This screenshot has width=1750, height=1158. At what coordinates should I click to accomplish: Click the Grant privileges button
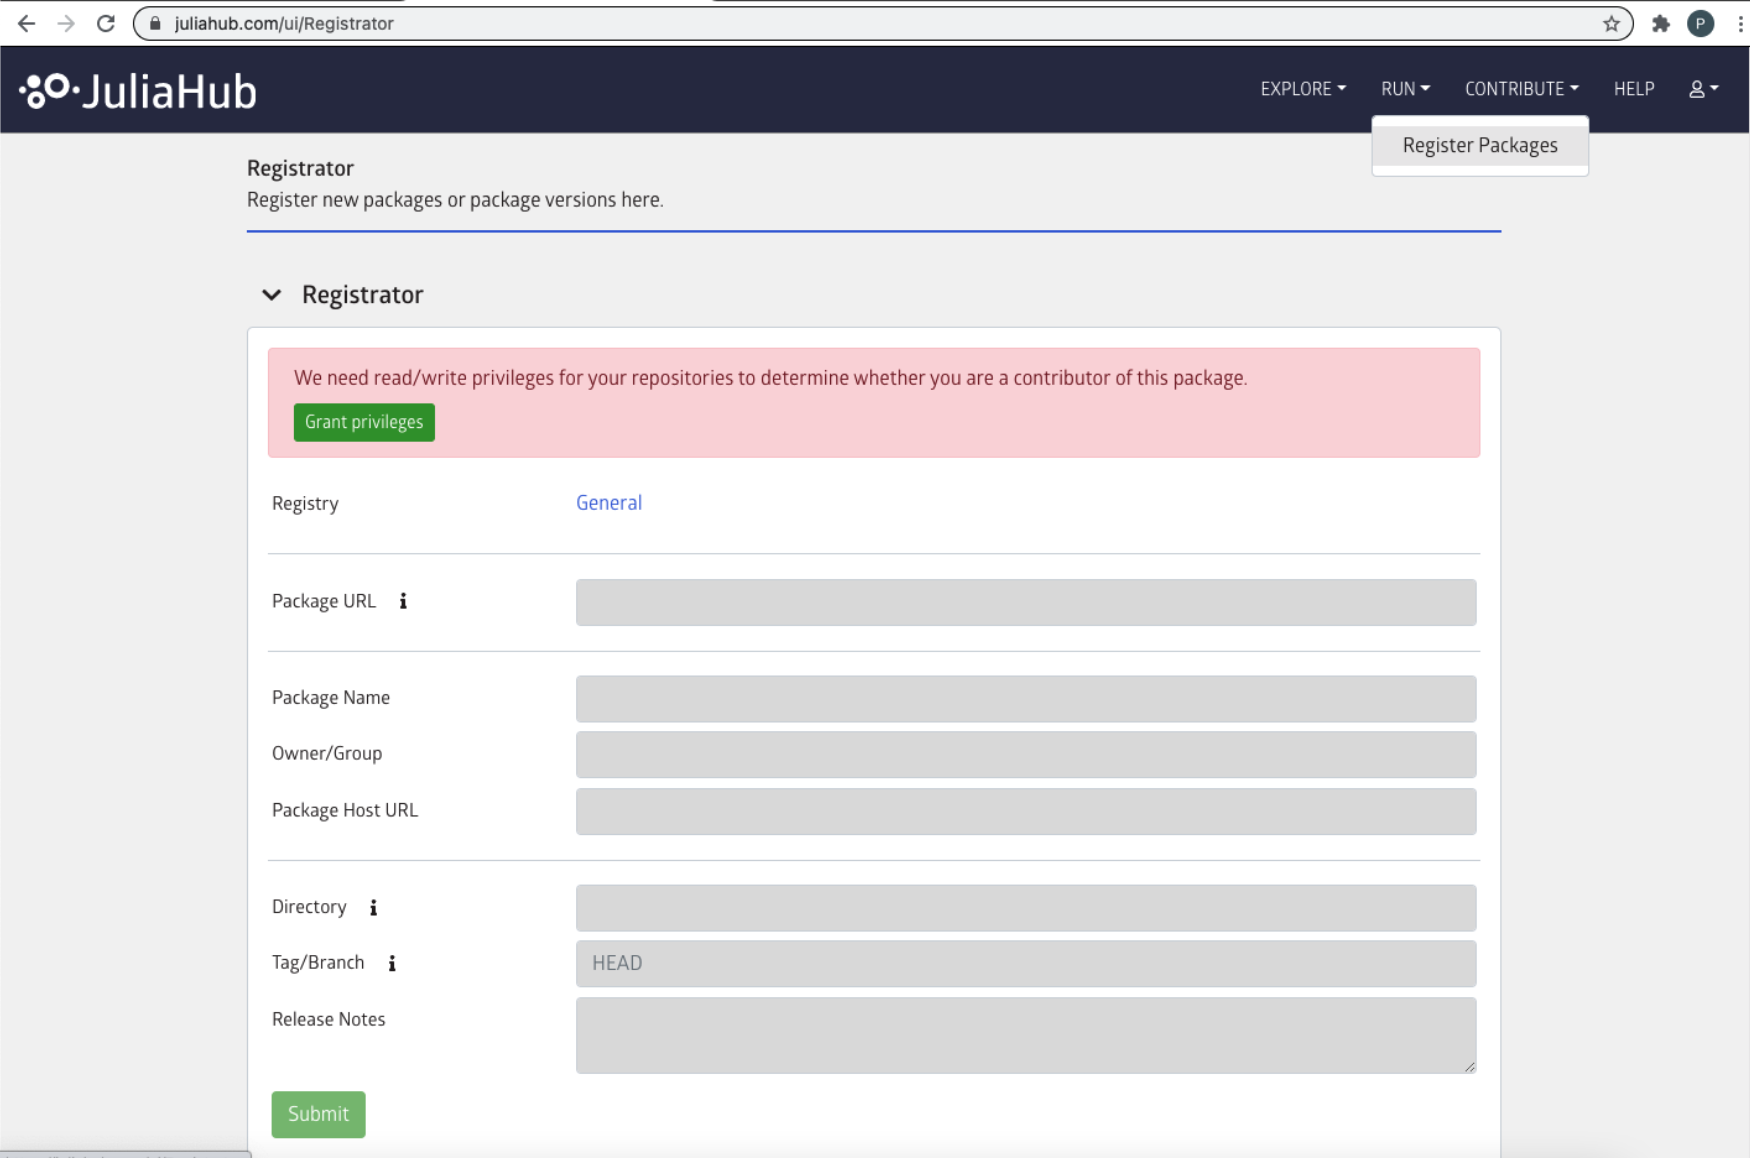pos(364,422)
